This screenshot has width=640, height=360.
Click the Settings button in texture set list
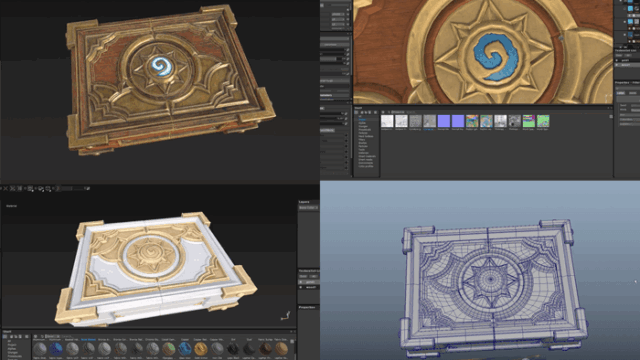(x=314, y=276)
